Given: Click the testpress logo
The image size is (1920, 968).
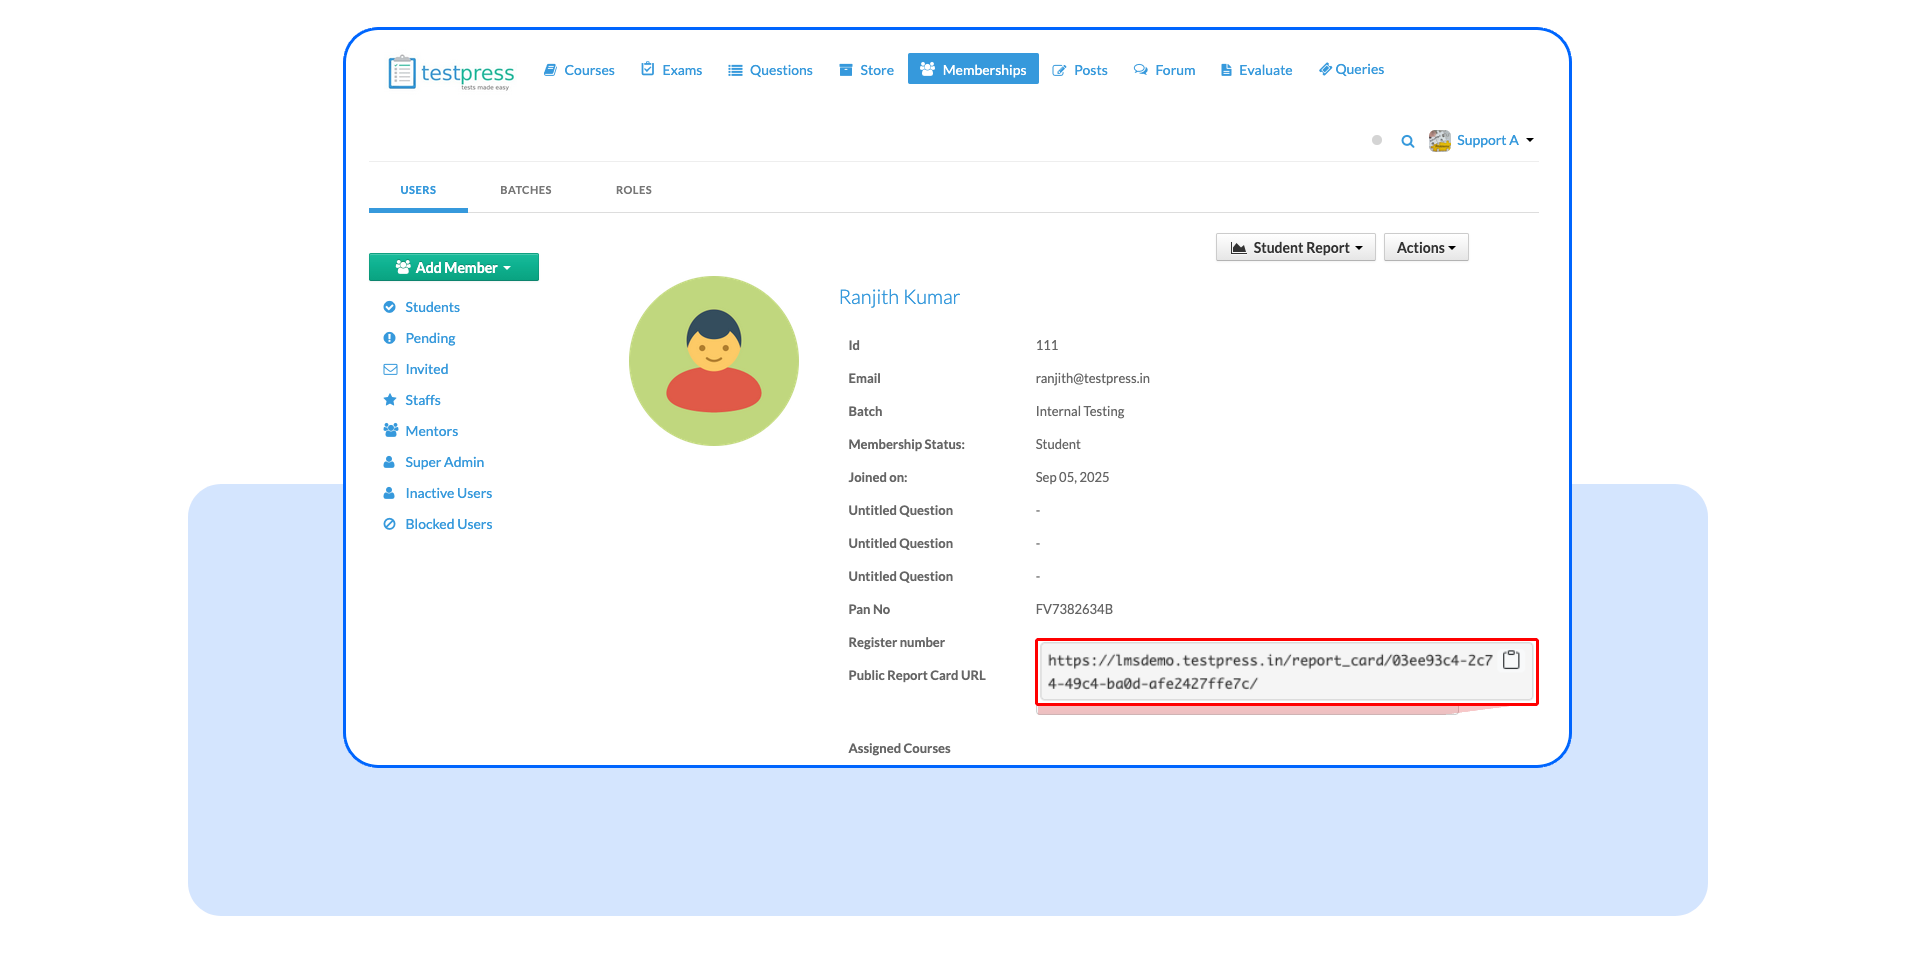Looking at the screenshot, I should click(451, 72).
